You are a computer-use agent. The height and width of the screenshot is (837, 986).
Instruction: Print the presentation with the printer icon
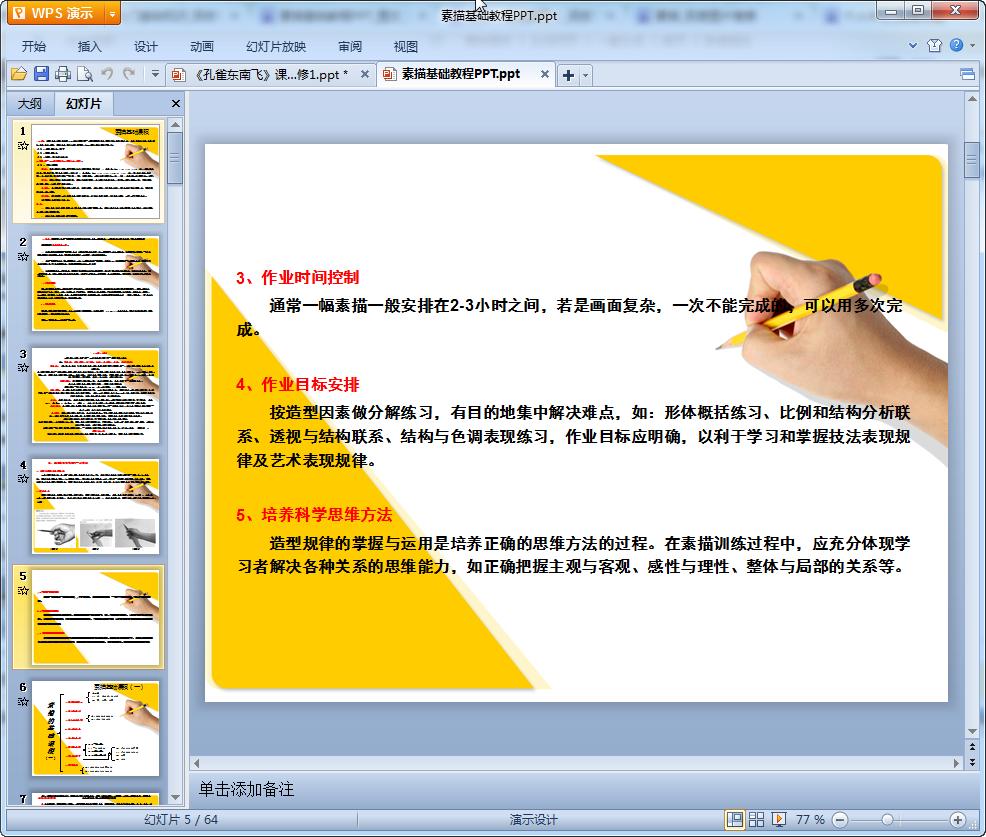click(x=62, y=74)
